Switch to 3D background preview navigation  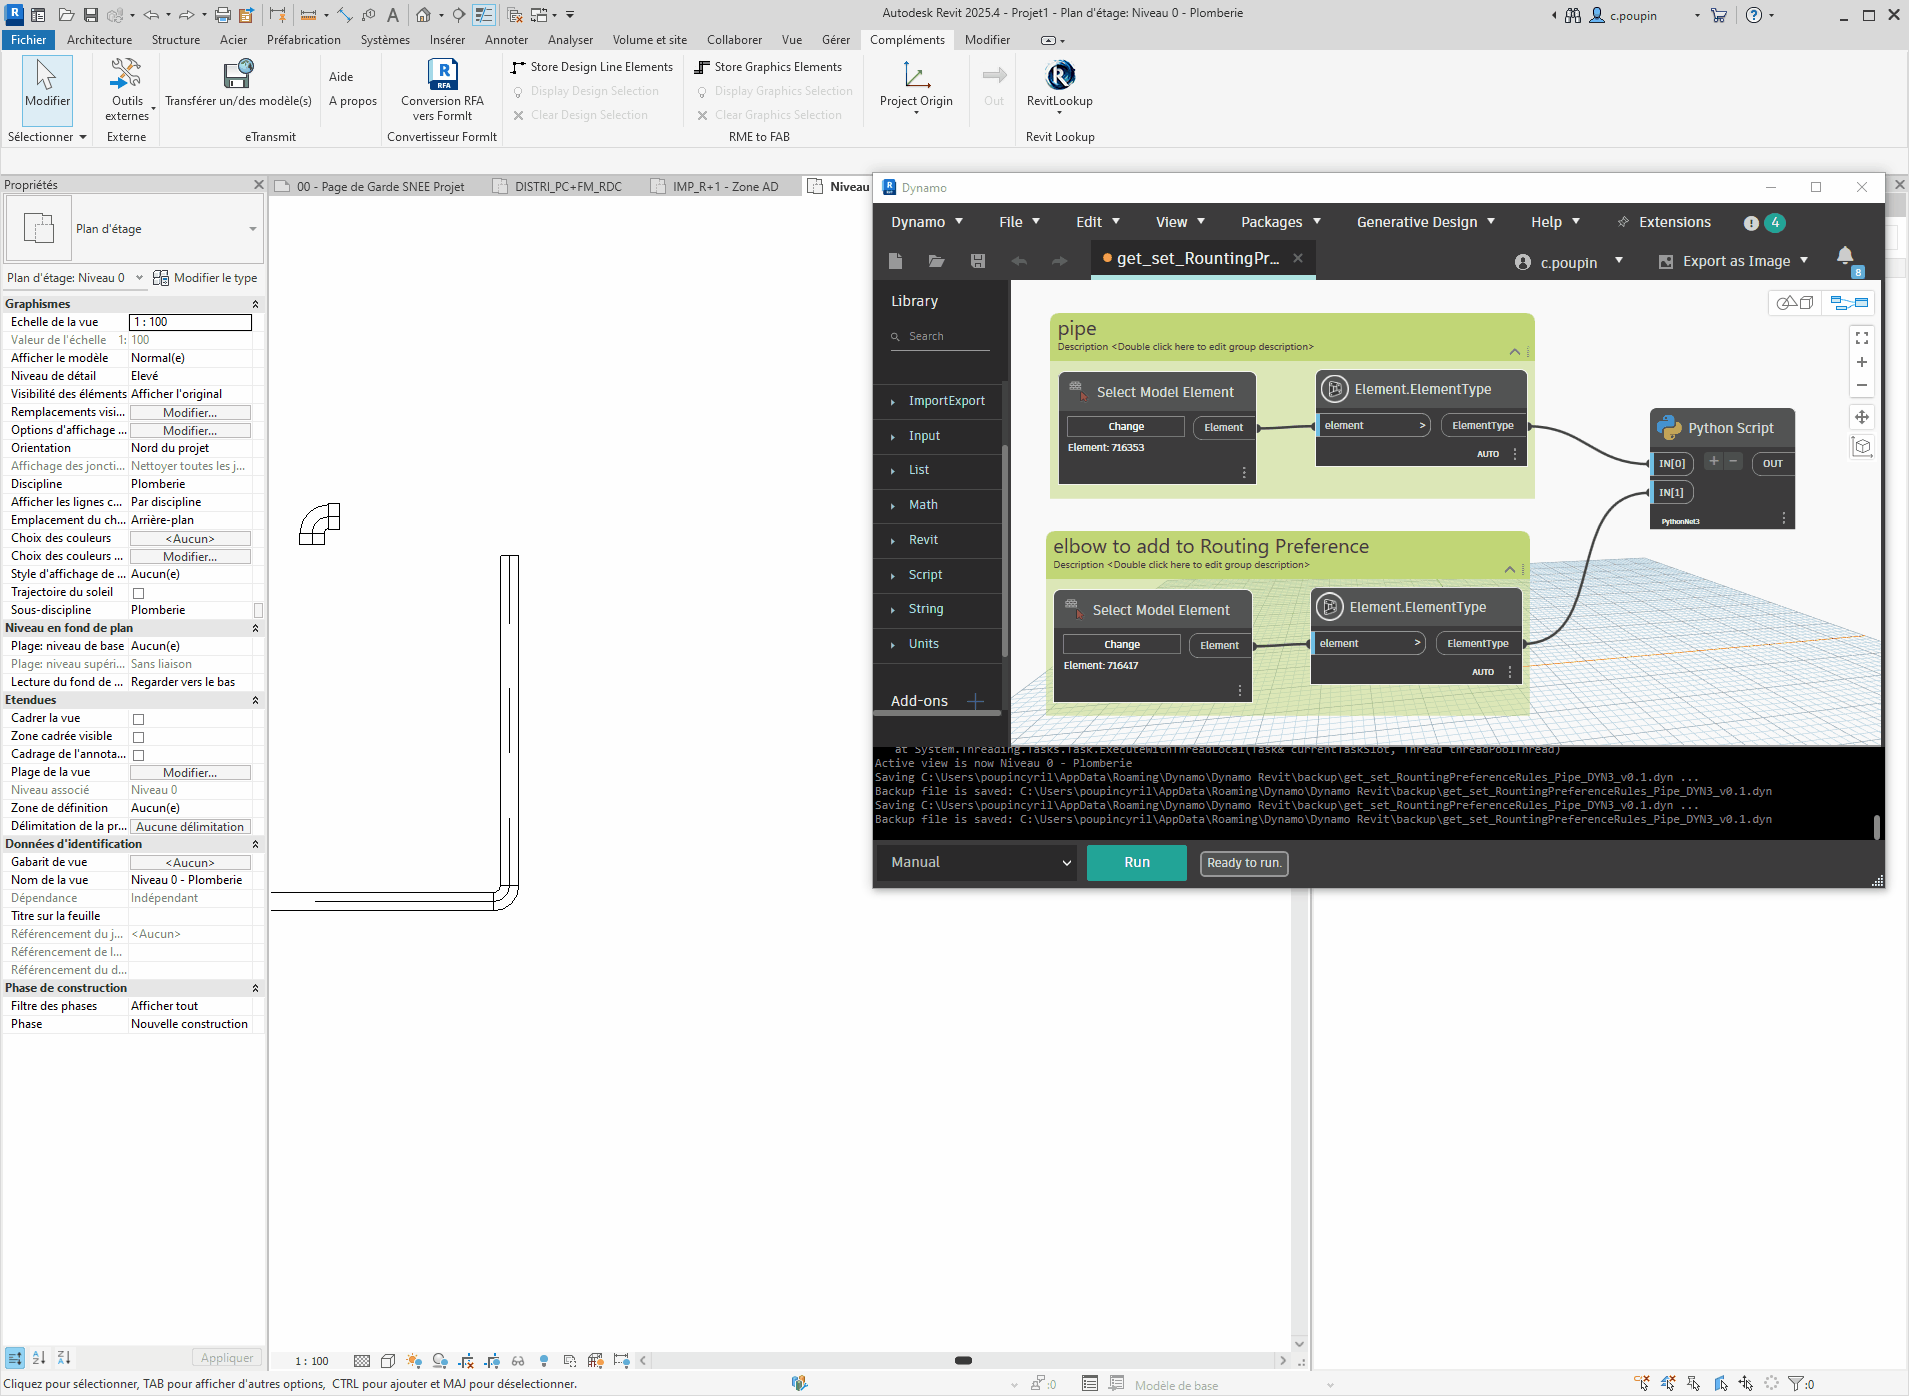click(x=1795, y=302)
